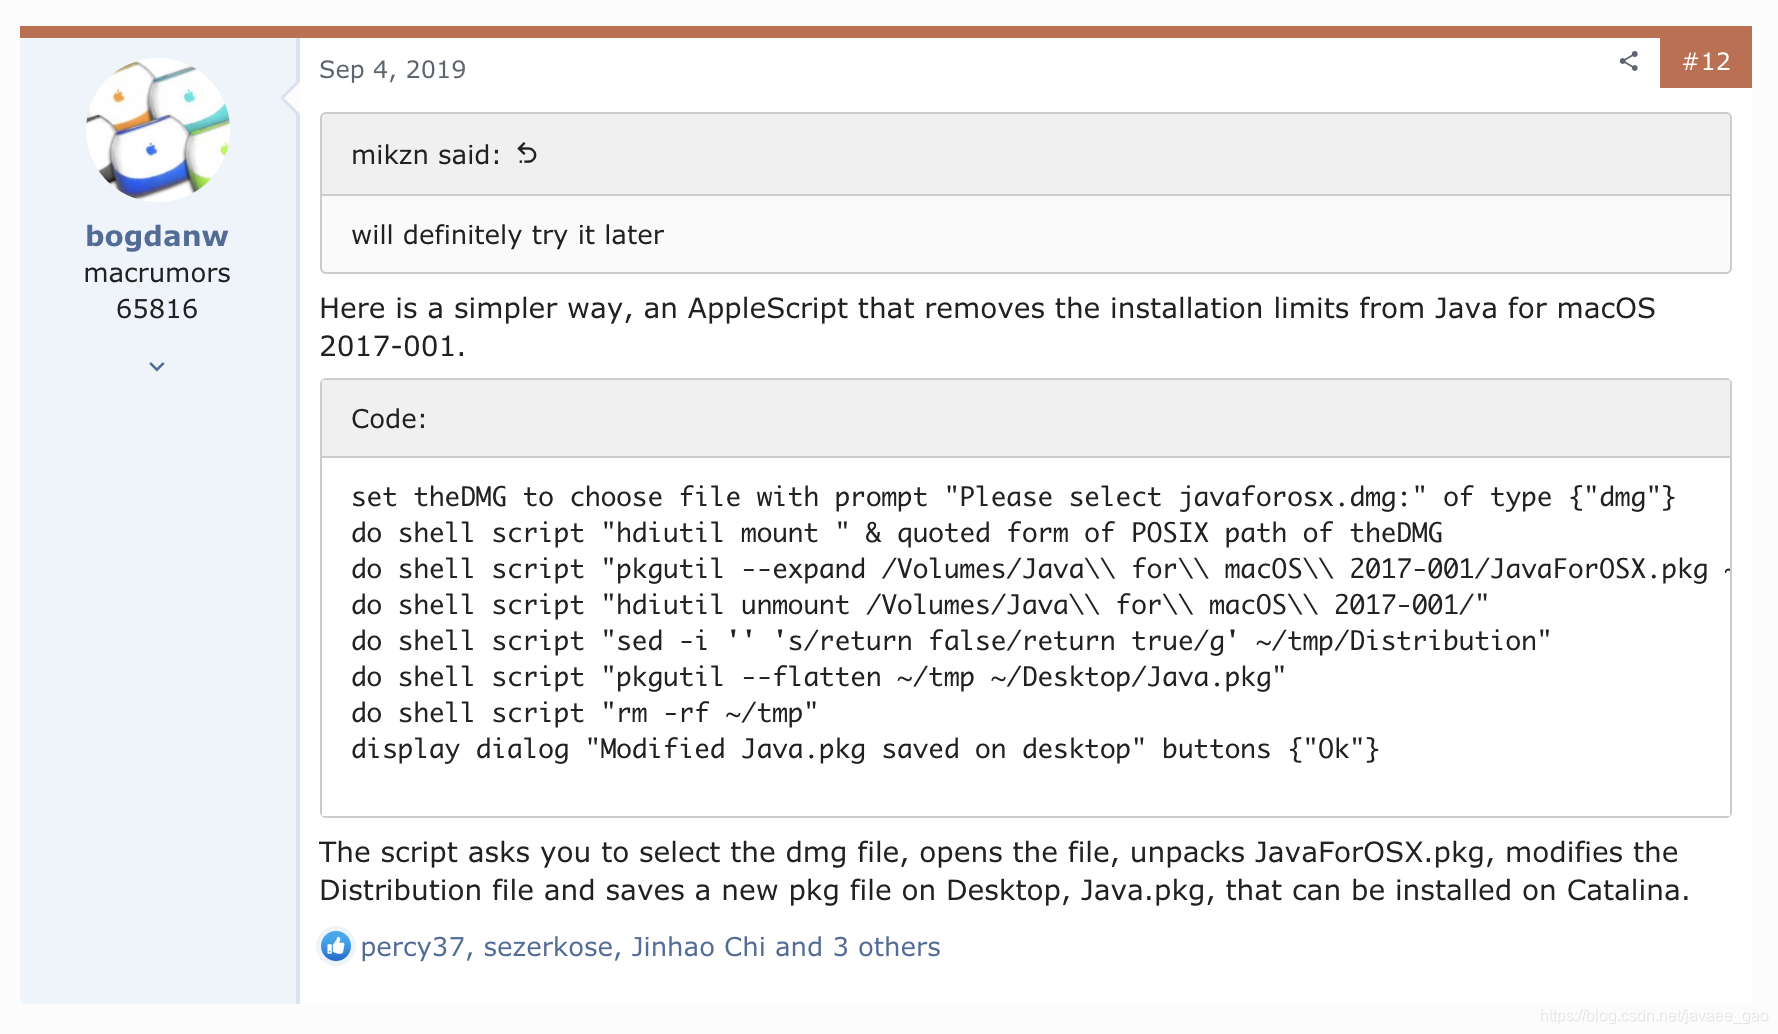Click the sentence 'Here is a simpler way'
Image resolution: width=1778 pixels, height=1034 pixels.
(987, 327)
